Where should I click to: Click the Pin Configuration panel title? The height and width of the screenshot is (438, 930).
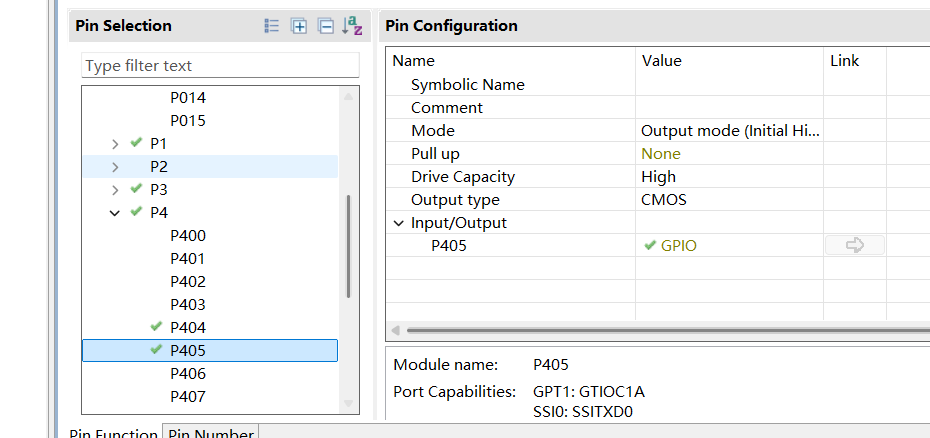(451, 26)
